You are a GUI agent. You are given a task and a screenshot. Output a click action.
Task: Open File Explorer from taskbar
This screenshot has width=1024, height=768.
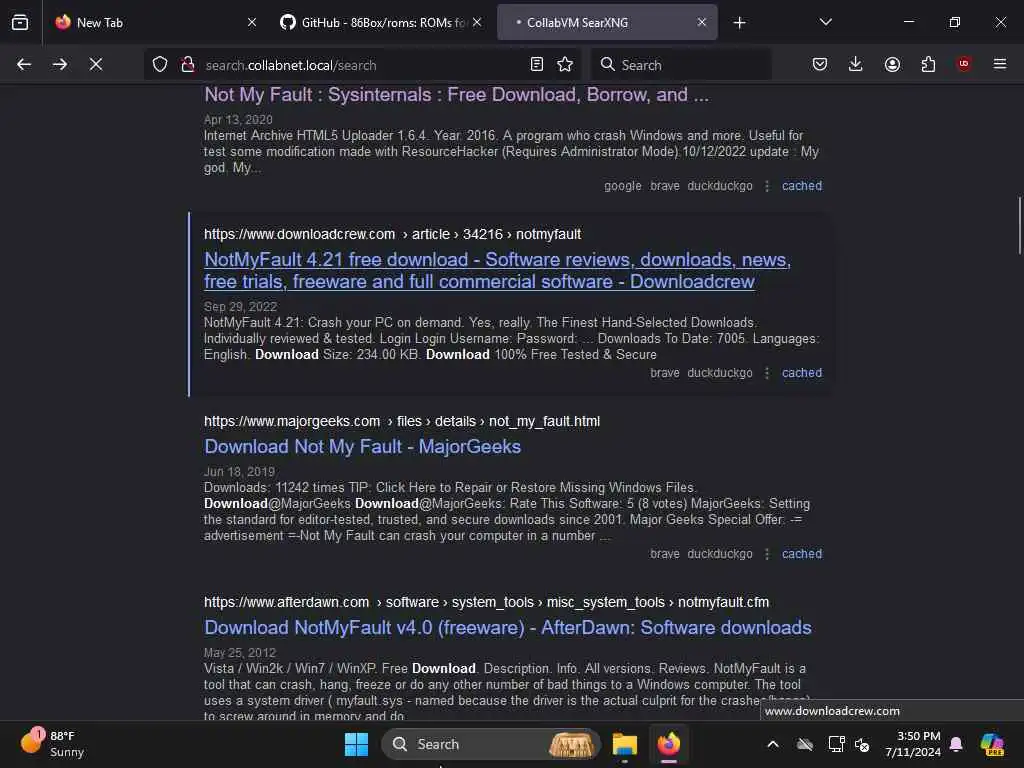(x=624, y=744)
